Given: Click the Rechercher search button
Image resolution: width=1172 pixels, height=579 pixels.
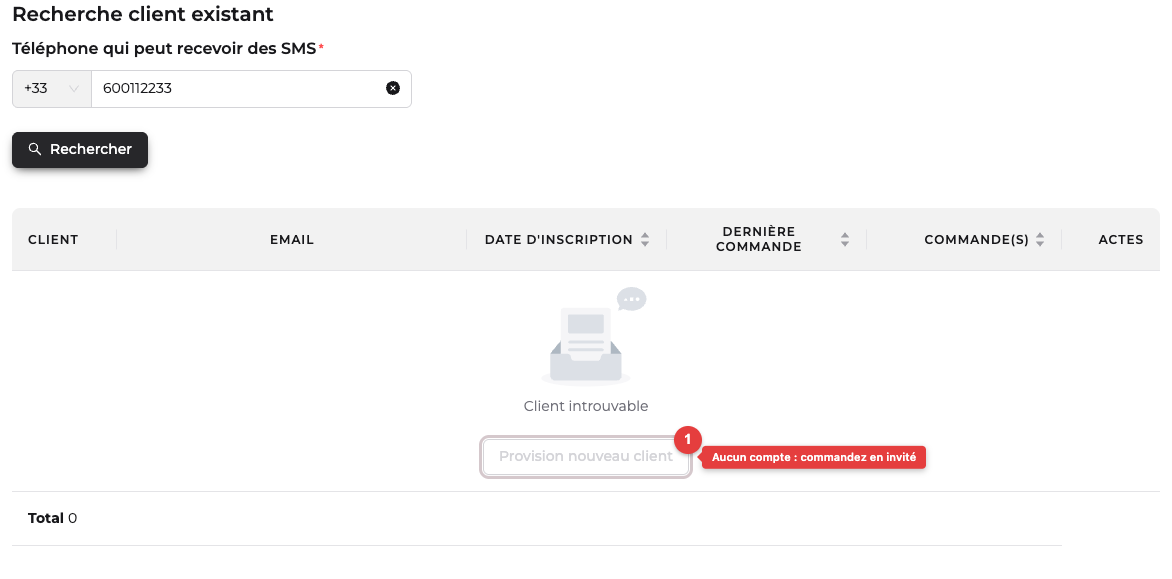Looking at the screenshot, I should [80, 149].
